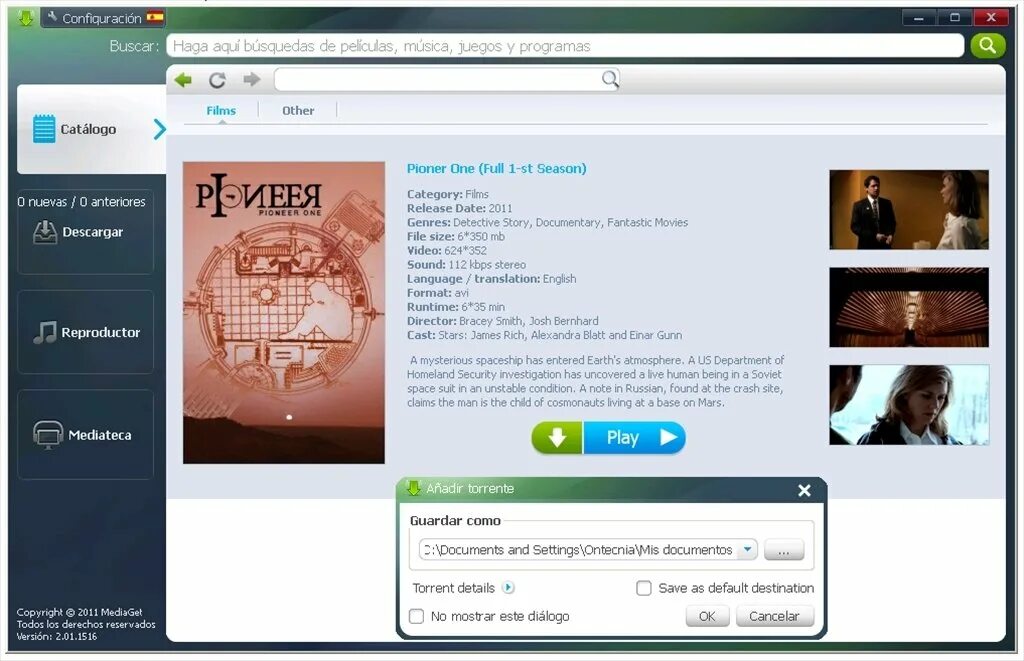Click the 'Versión: 2.01.1516' text
Viewport: 1024px width, 661px height.
(57, 636)
